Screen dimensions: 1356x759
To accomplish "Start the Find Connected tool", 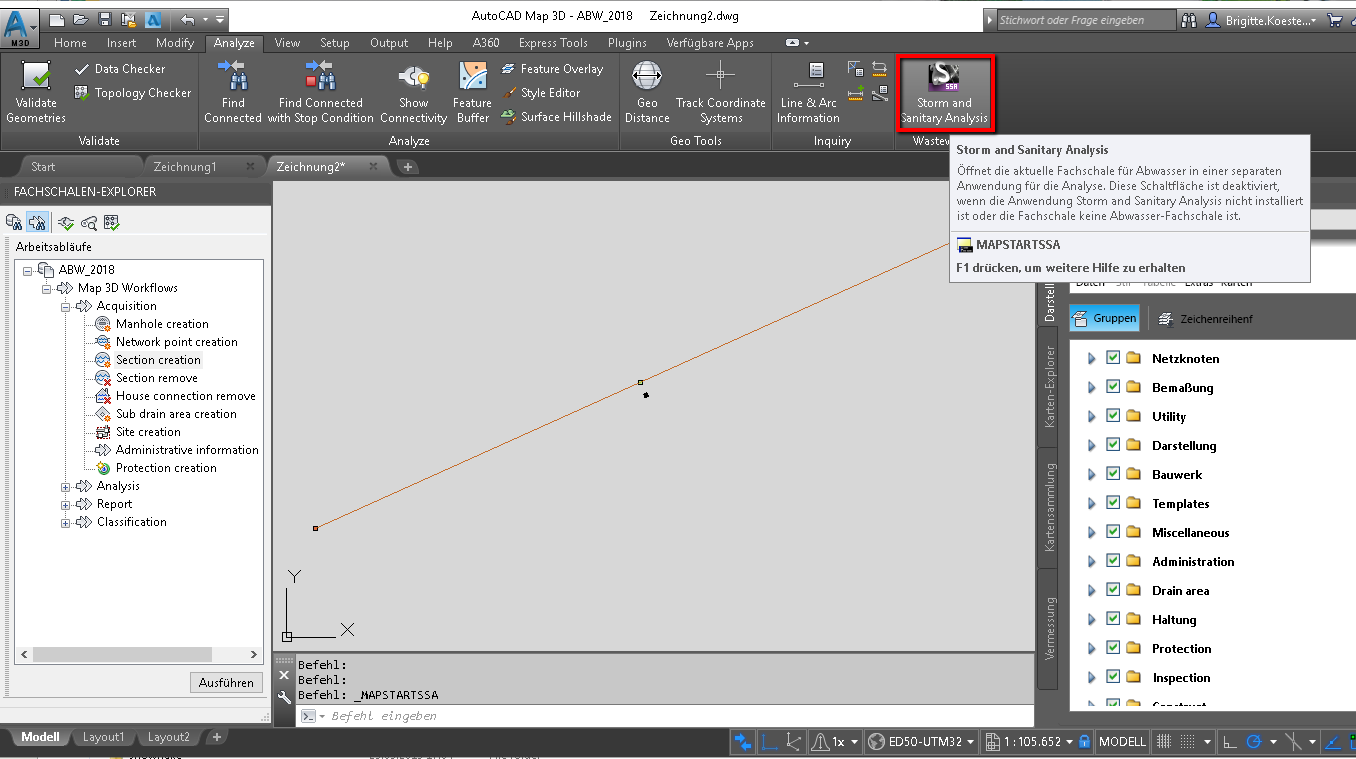I will (x=232, y=92).
